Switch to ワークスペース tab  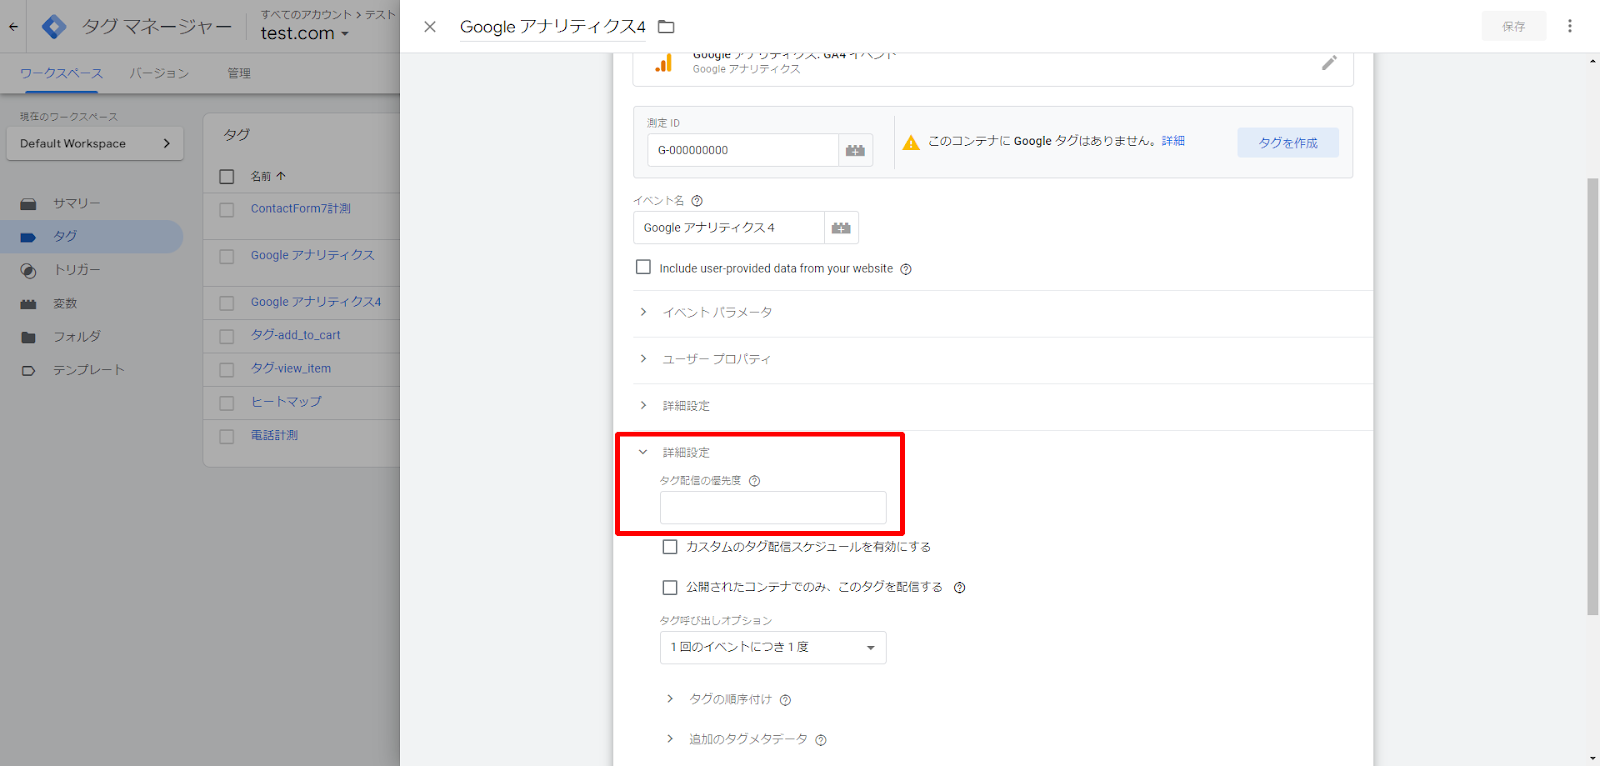[x=61, y=73]
